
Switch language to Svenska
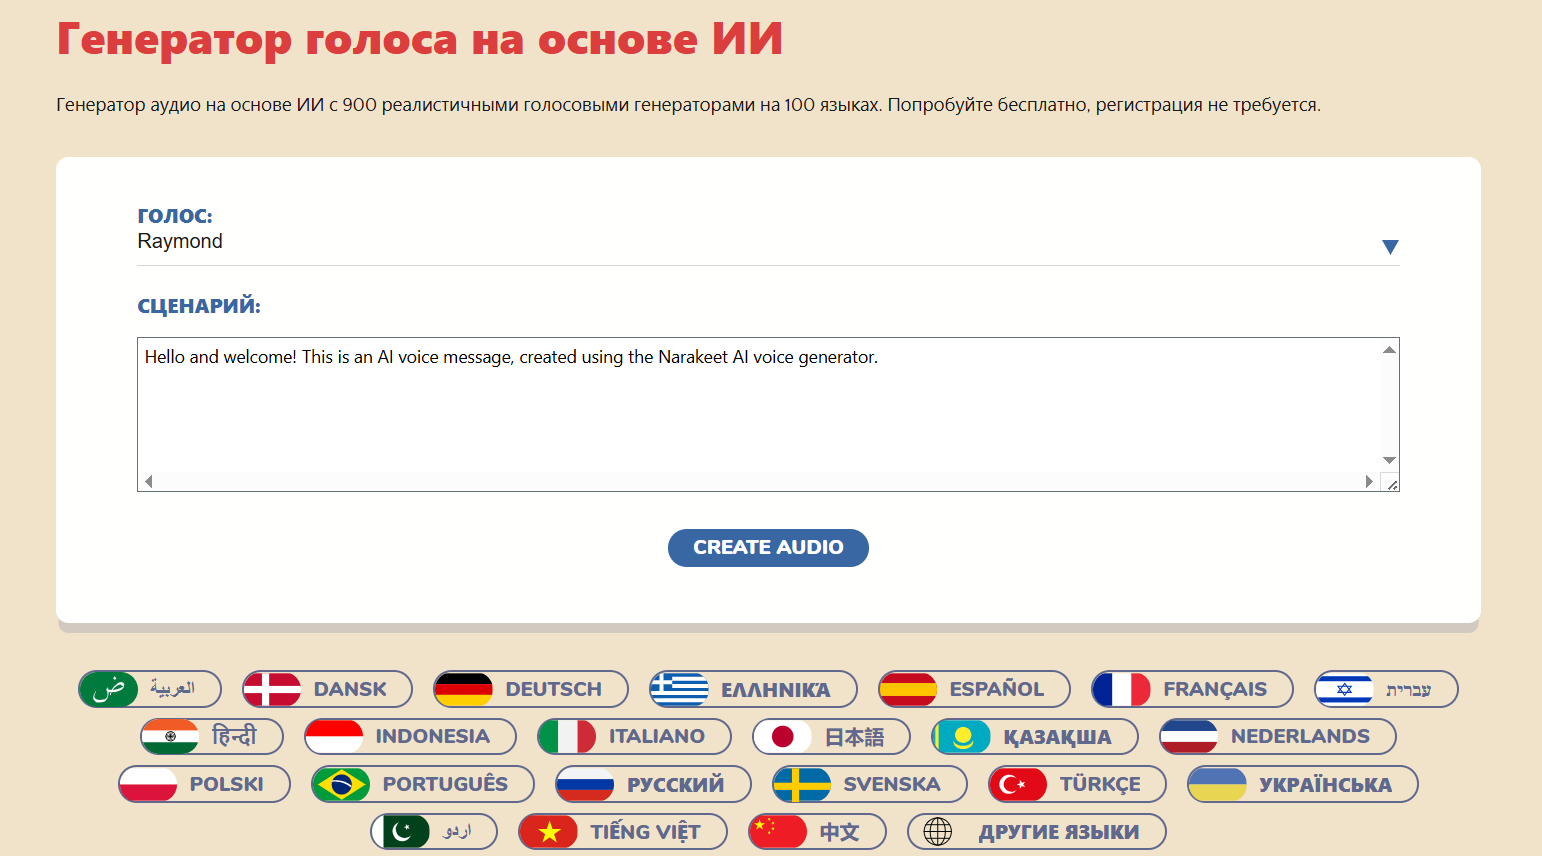click(x=870, y=784)
